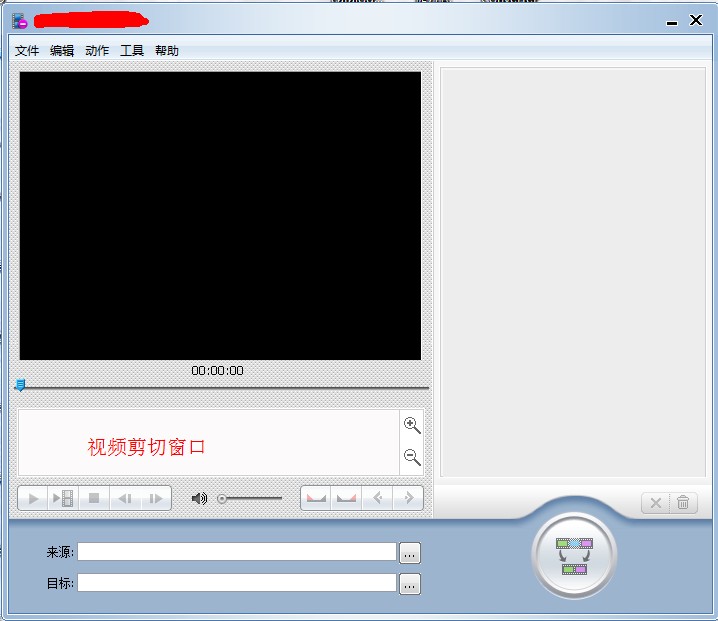Click the video playback seek bar track
718x621 pixels.
click(x=223, y=387)
